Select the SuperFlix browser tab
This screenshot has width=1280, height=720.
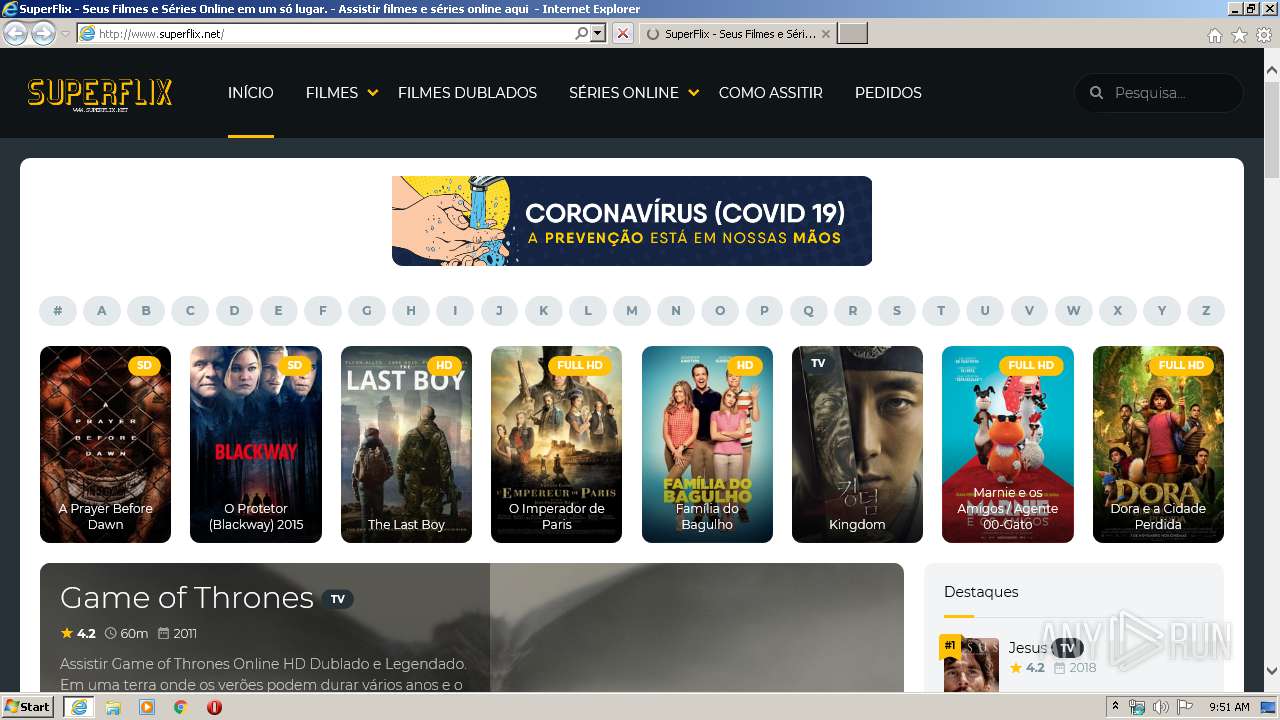click(x=735, y=34)
